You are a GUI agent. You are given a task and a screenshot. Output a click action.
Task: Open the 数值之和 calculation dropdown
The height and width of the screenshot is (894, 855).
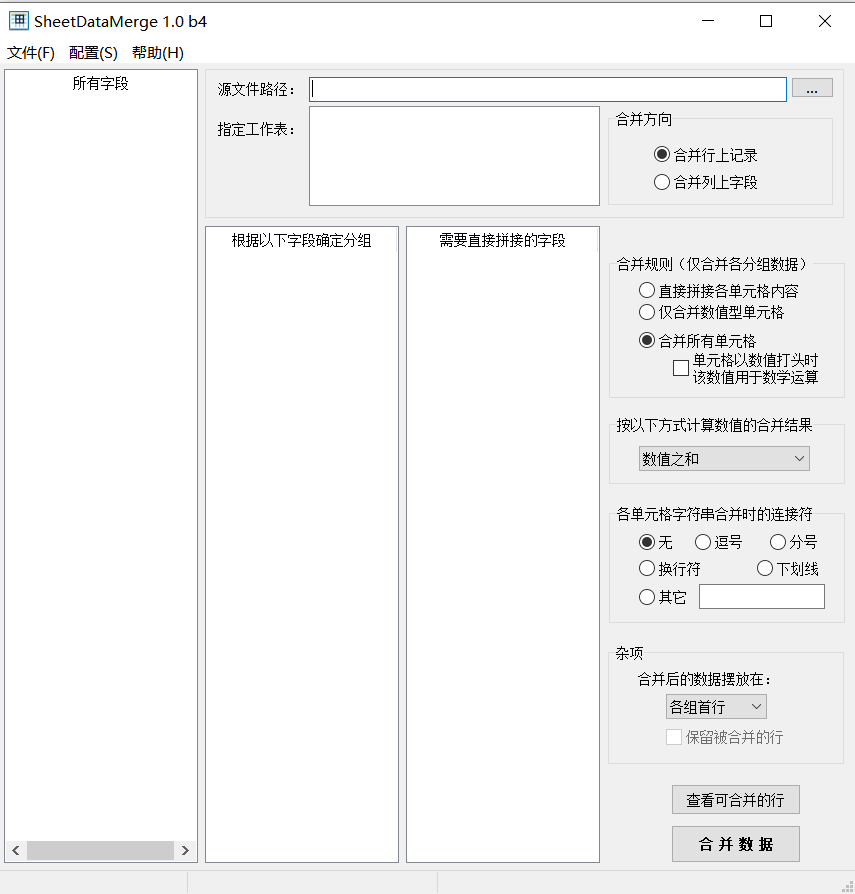pyautogui.click(x=723, y=458)
